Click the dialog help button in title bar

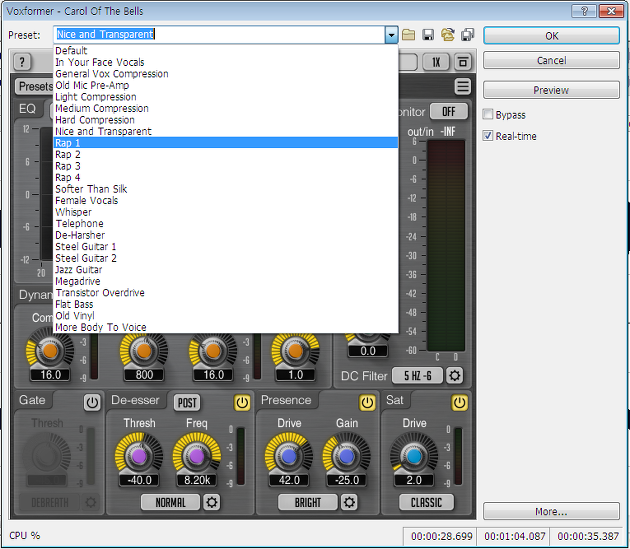point(584,11)
